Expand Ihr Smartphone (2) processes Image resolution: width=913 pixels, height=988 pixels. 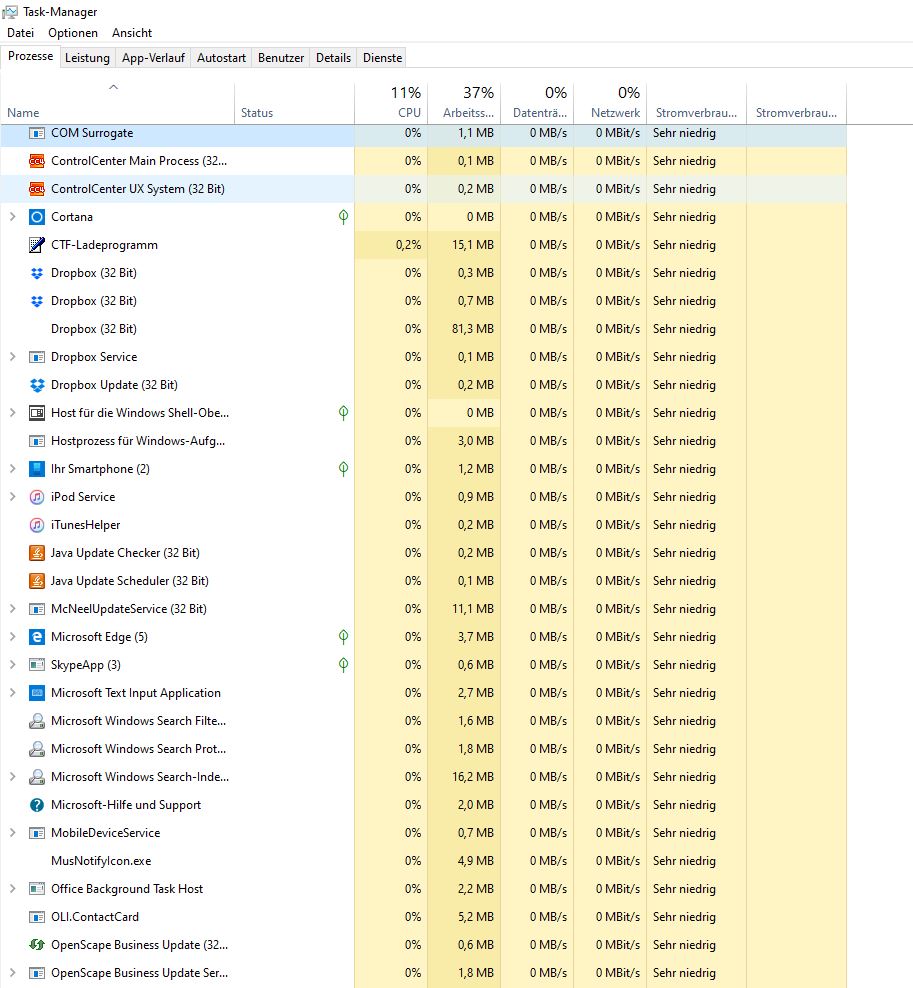[x=13, y=469]
